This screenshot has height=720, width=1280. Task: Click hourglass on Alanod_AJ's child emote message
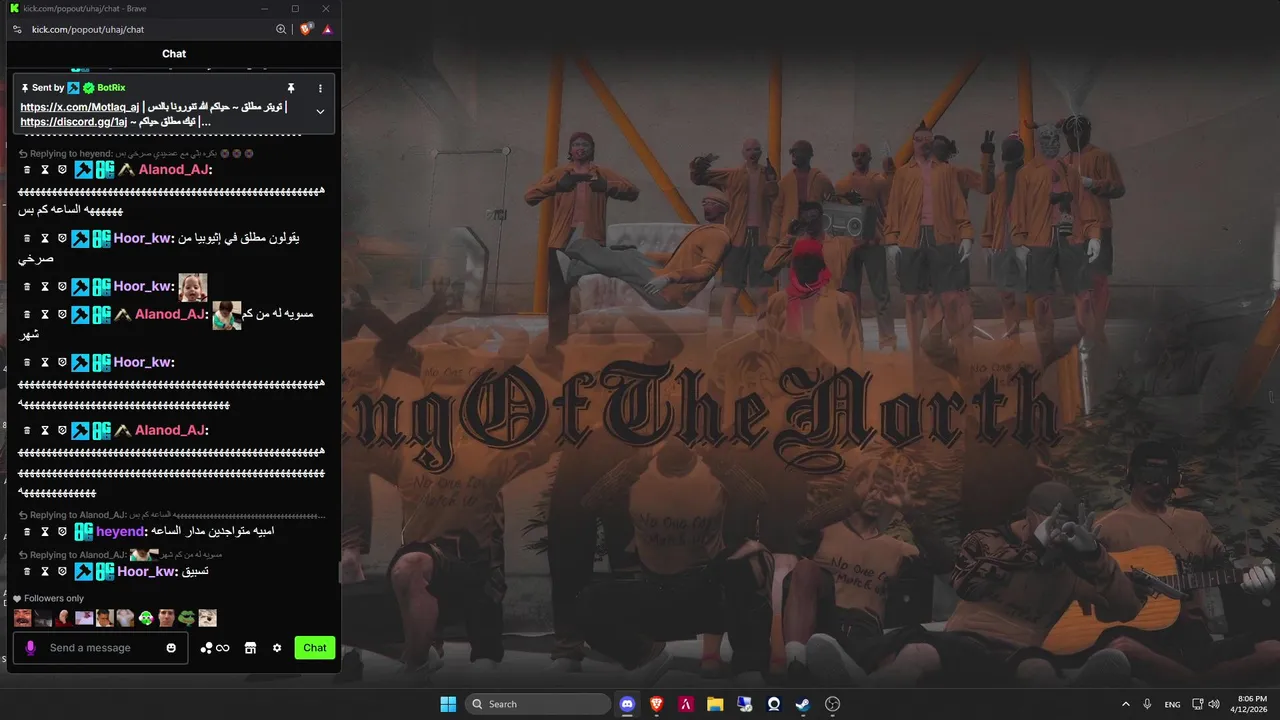tap(45, 315)
